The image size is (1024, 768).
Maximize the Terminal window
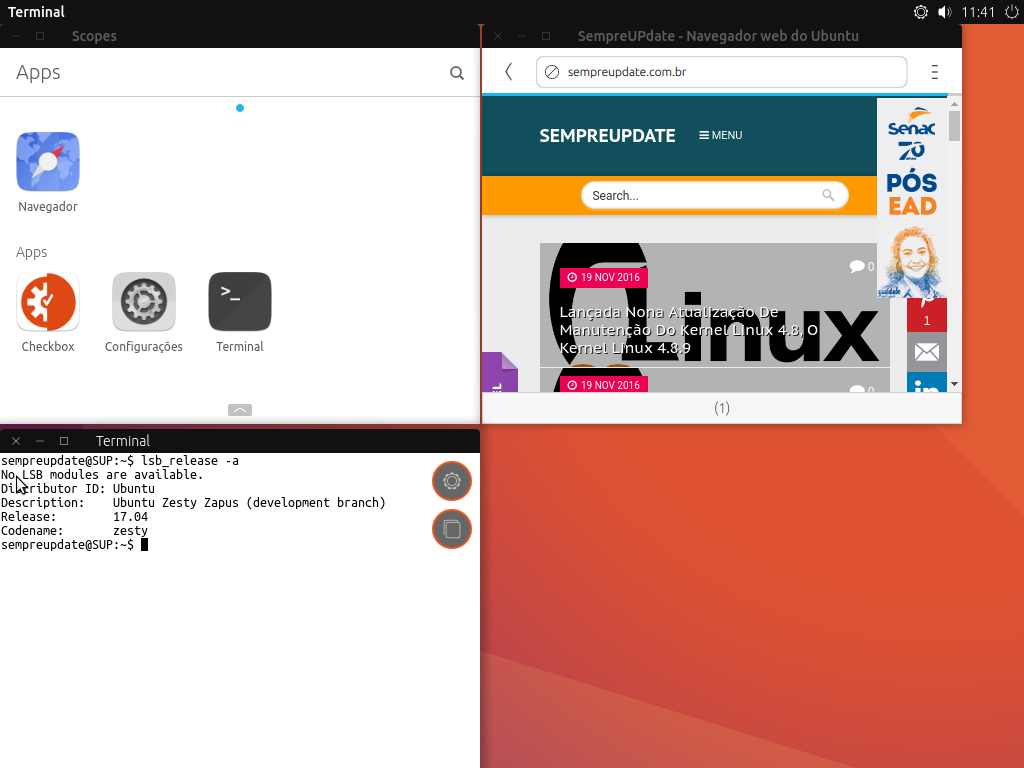[64, 441]
